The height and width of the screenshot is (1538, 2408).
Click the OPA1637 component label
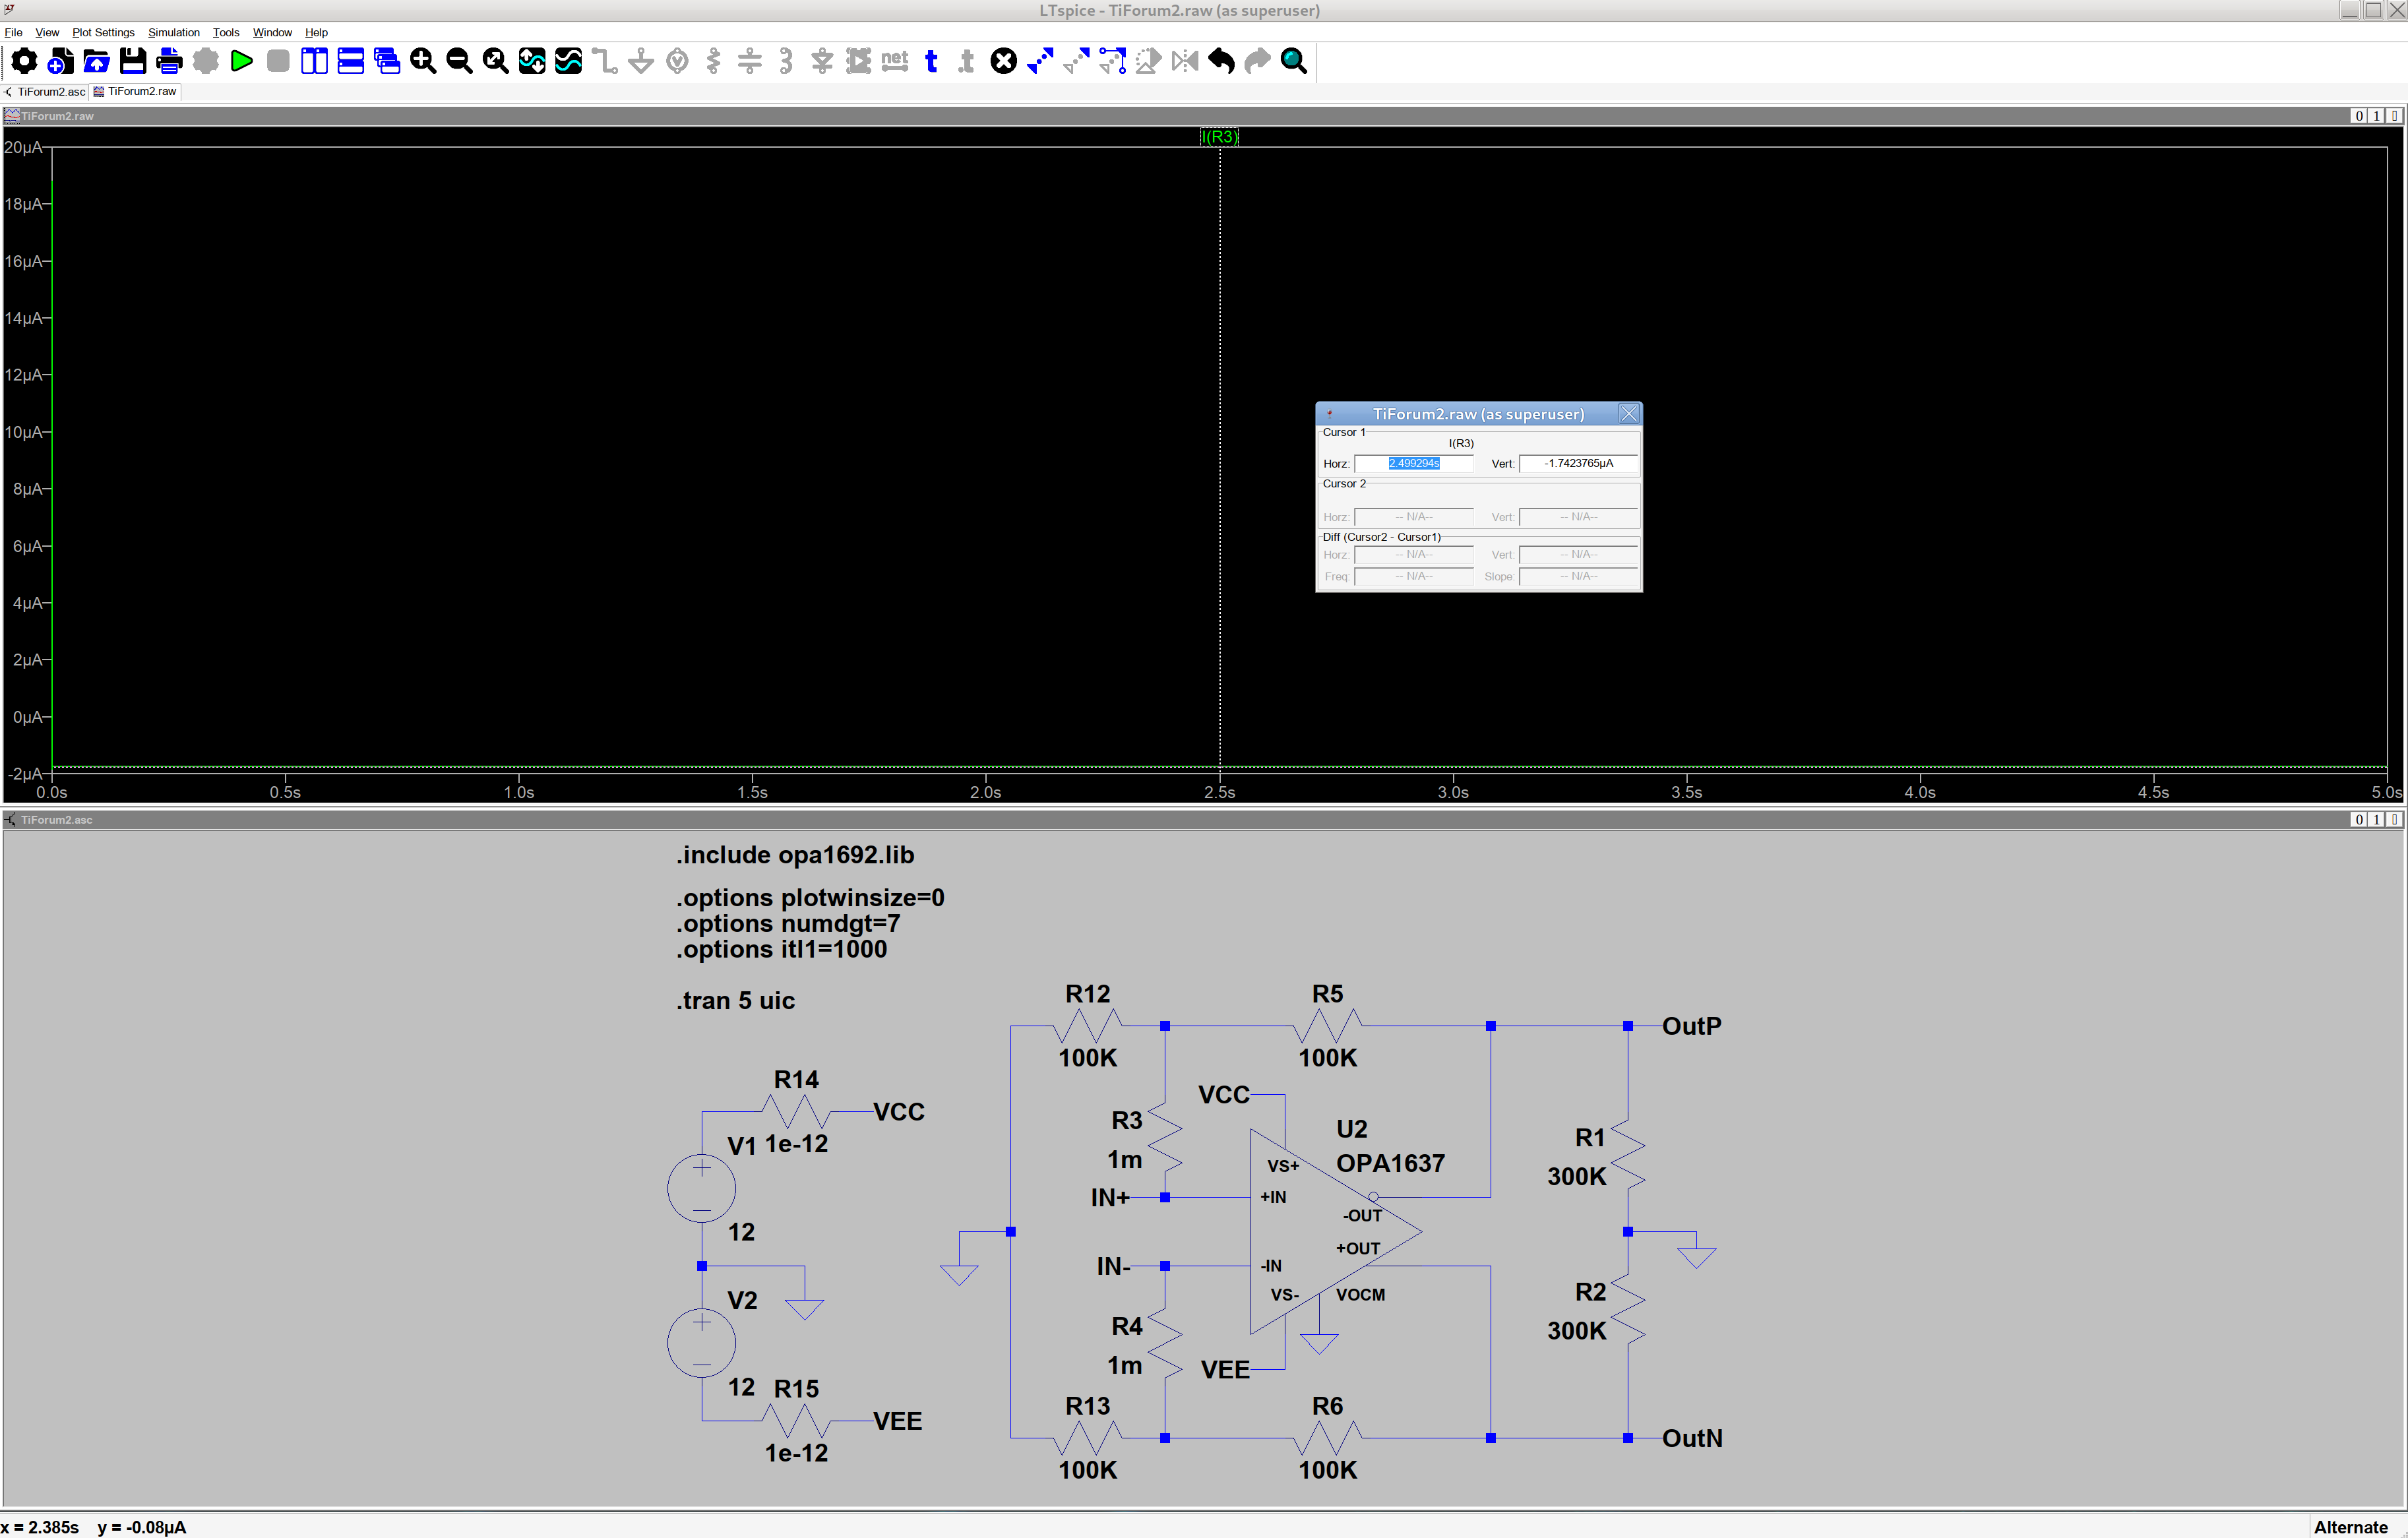1390,1163
